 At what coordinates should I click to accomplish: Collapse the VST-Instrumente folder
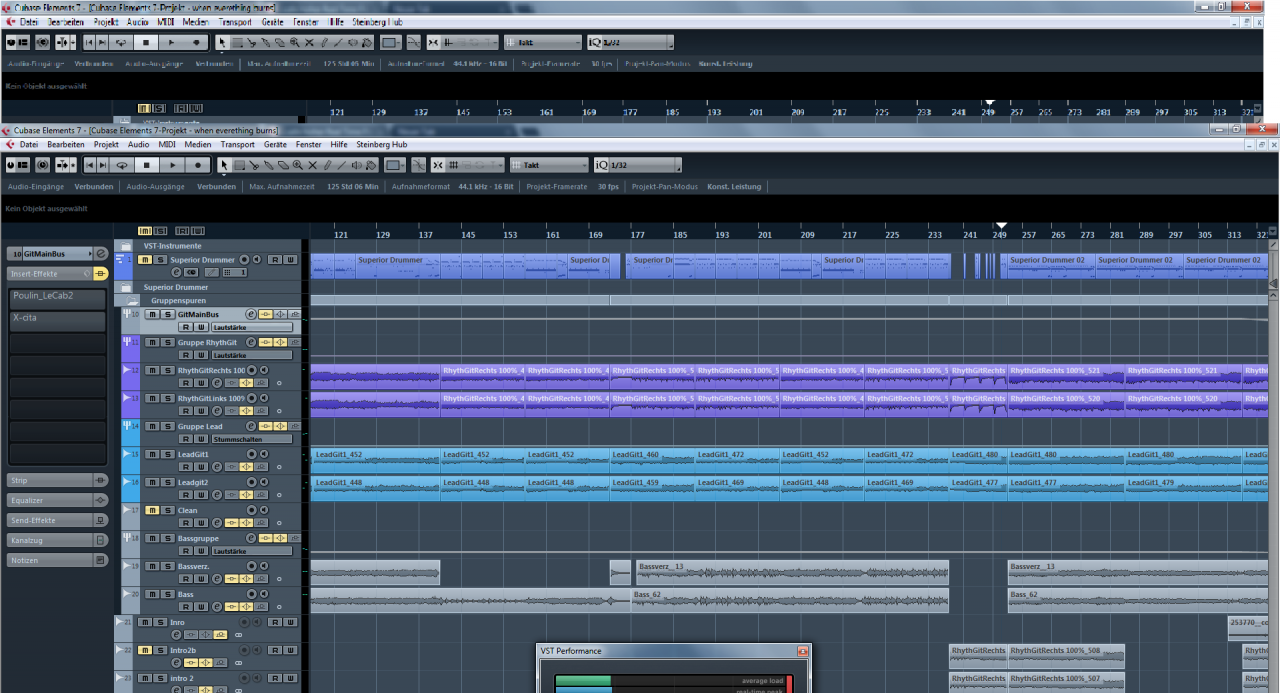coord(125,246)
